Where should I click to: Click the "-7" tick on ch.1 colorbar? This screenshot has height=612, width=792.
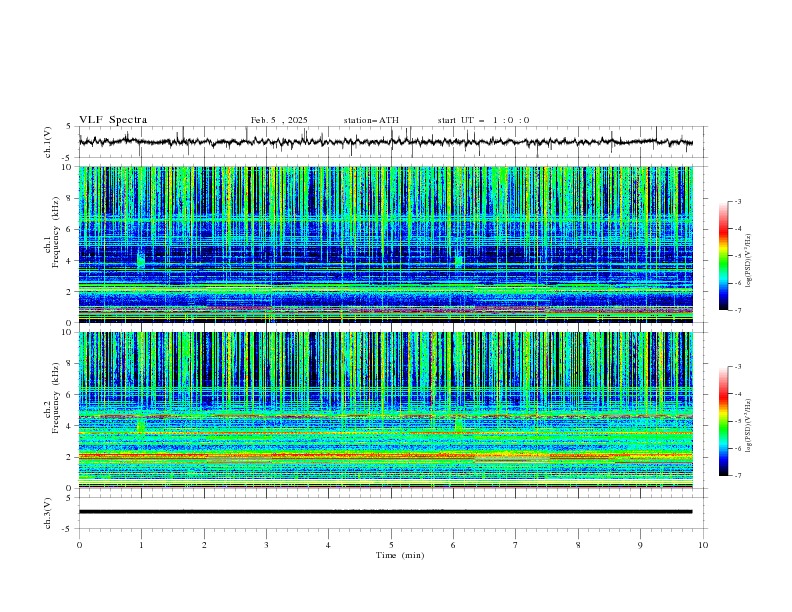coord(737,310)
